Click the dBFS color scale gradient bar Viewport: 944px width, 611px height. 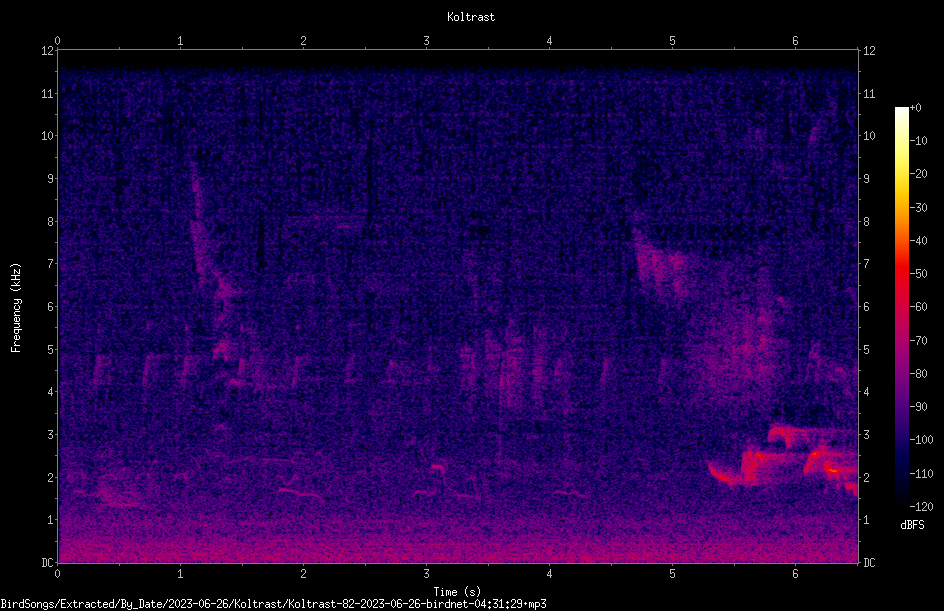(901, 306)
